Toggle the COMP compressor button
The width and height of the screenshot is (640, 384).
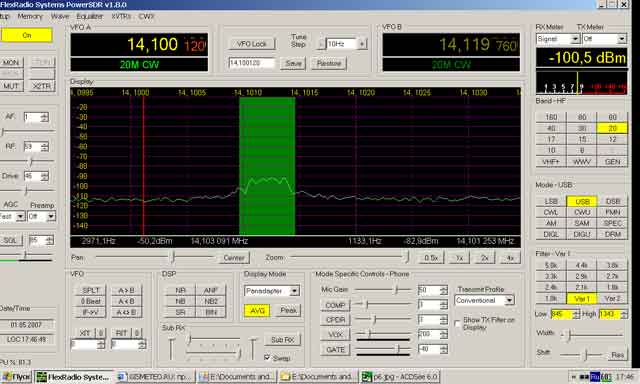[x=335, y=305]
